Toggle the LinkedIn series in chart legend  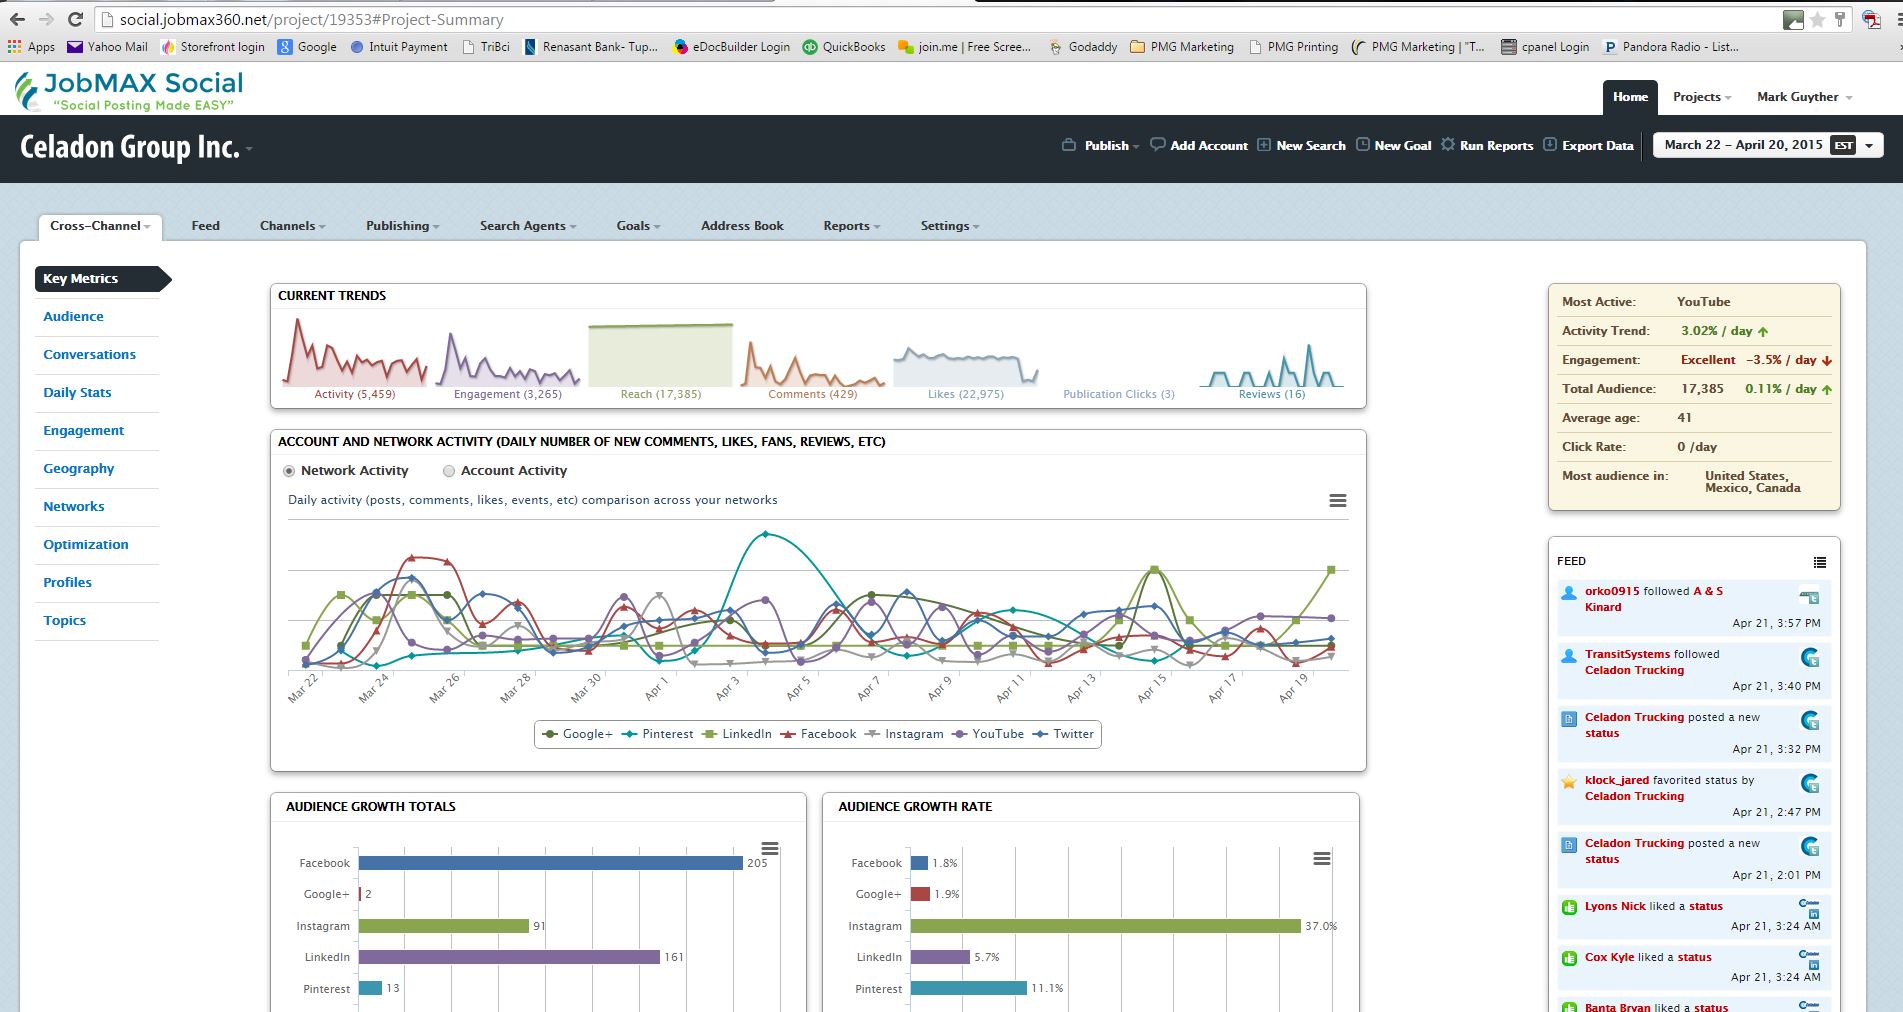pos(737,734)
